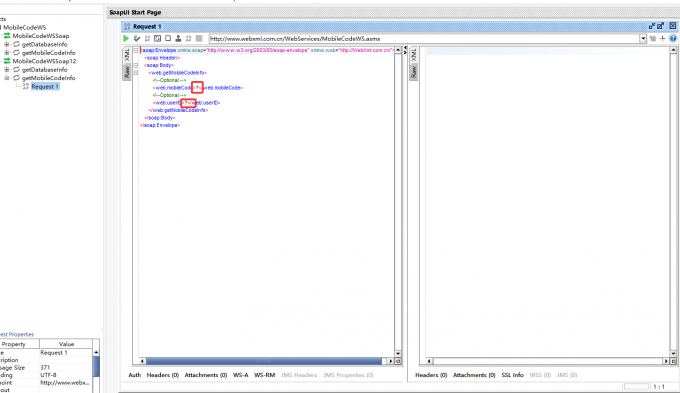Click the SOAP icon in Request 1 window title
This screenshot has height=393, width=680.
tap(127, 26)
